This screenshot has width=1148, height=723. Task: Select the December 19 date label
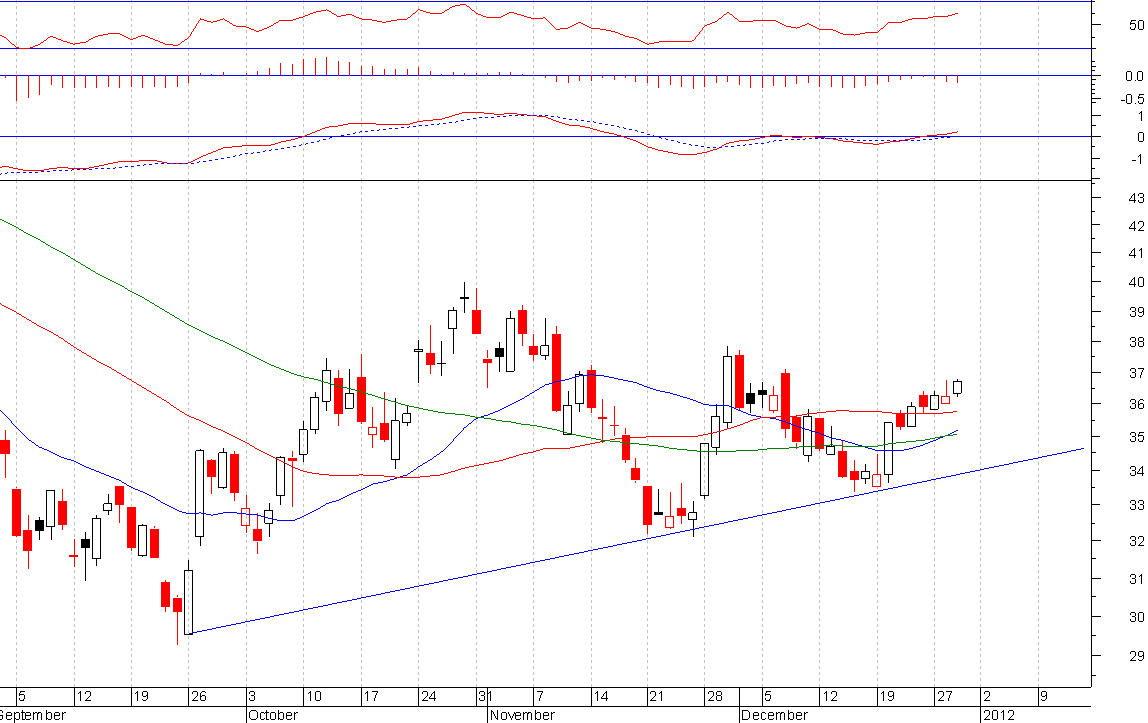(x=887, y=696)
